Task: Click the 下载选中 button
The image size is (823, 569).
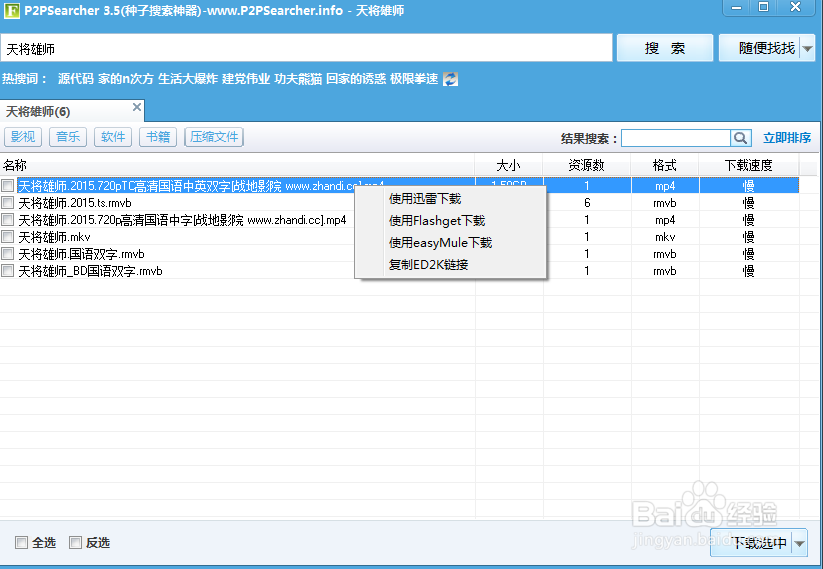Action: coord(752,543)
